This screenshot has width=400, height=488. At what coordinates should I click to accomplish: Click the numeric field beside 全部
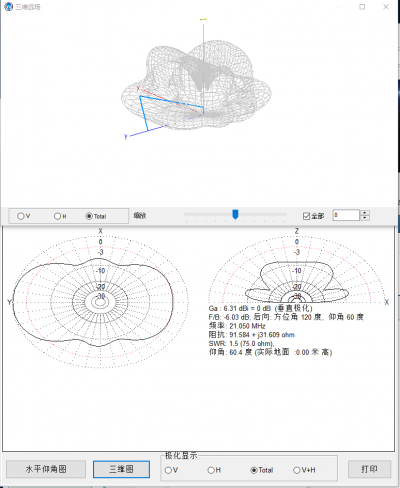coord(346,215)
